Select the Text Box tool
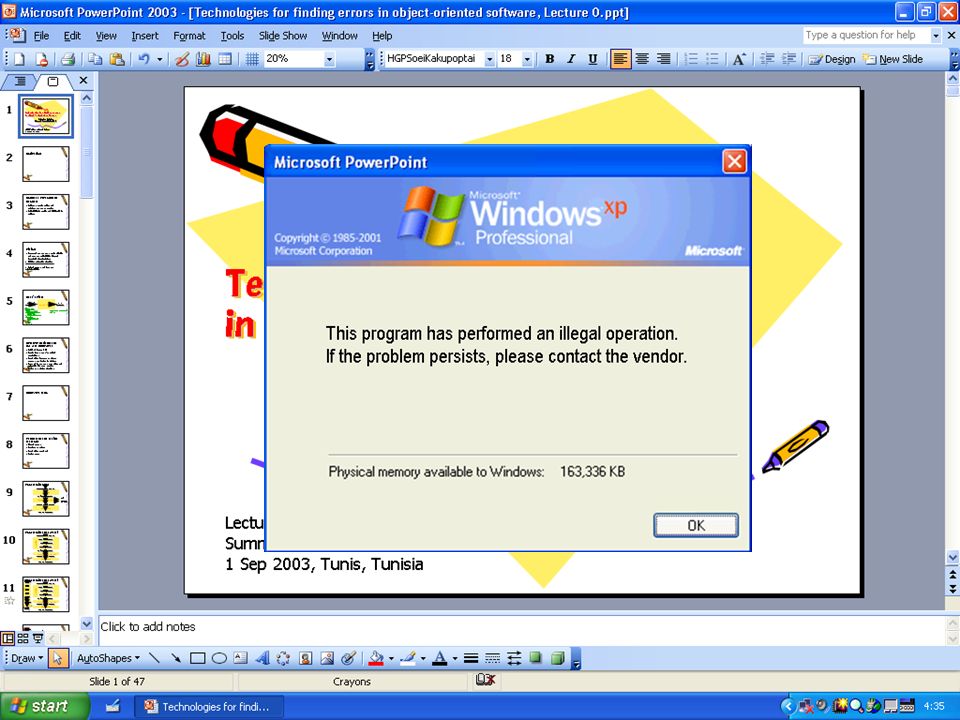Viewport: 960px width, 720px height. coord(241,658)
